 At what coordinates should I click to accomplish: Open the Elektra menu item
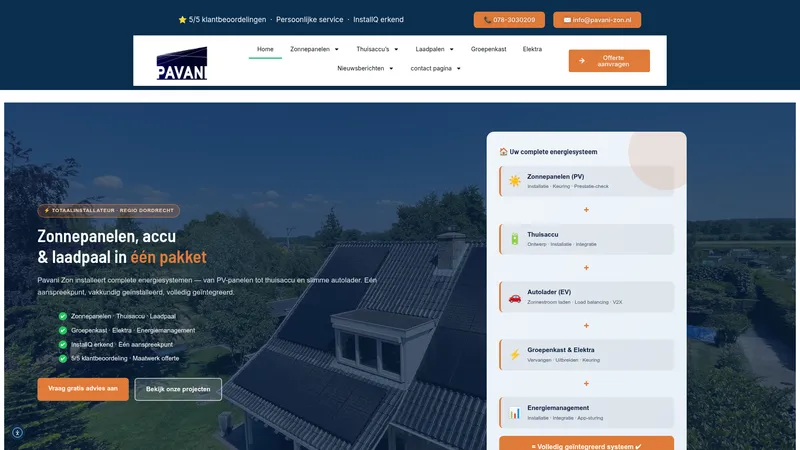(x=532, y=49)
